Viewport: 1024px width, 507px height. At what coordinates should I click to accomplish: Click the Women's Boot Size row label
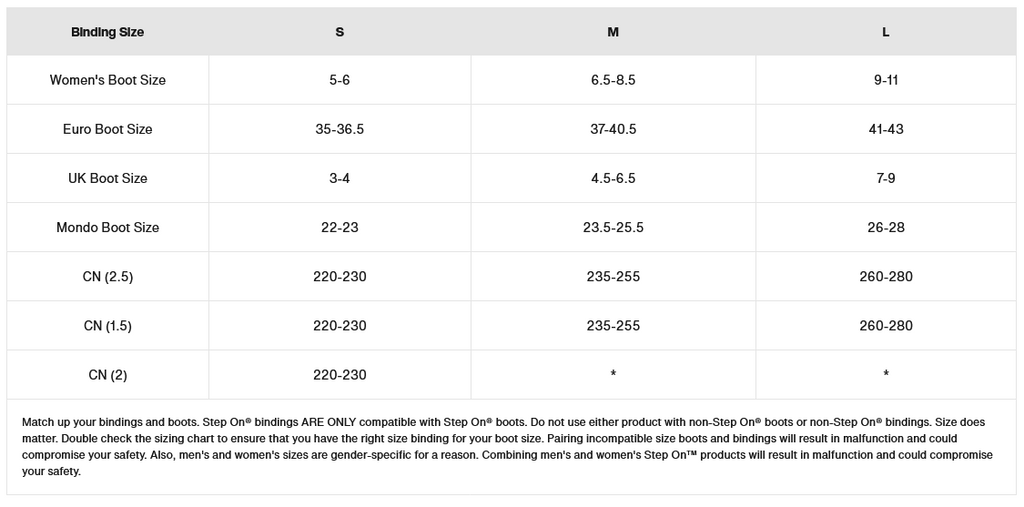pos(108,80)
